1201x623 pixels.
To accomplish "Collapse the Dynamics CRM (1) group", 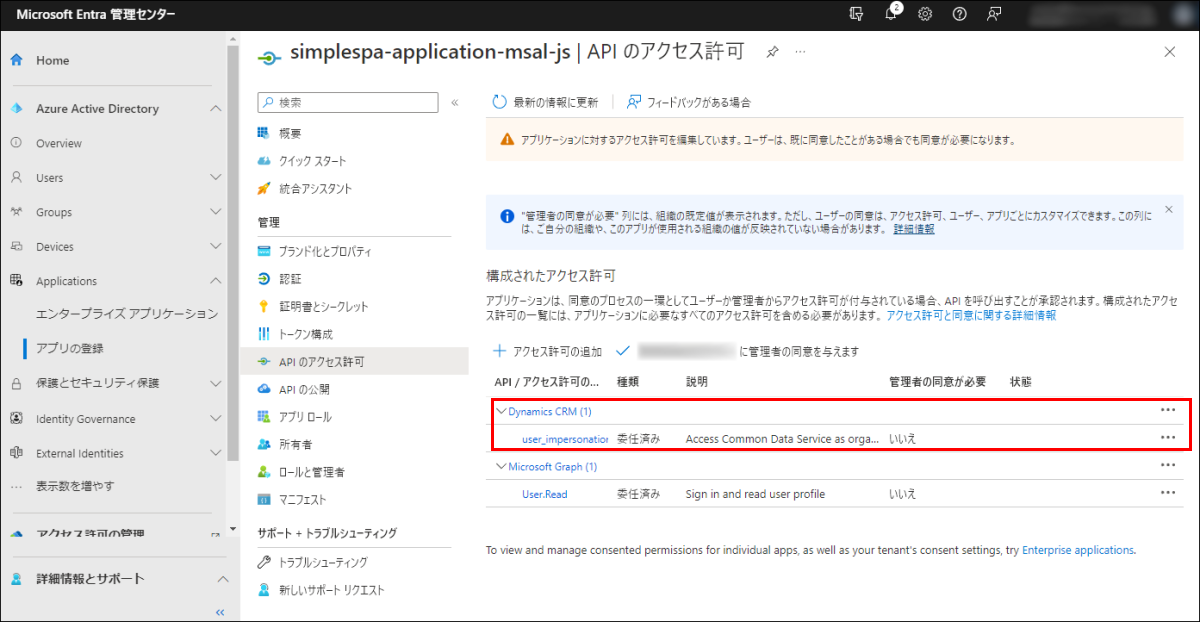I will (x=501, y=411).
